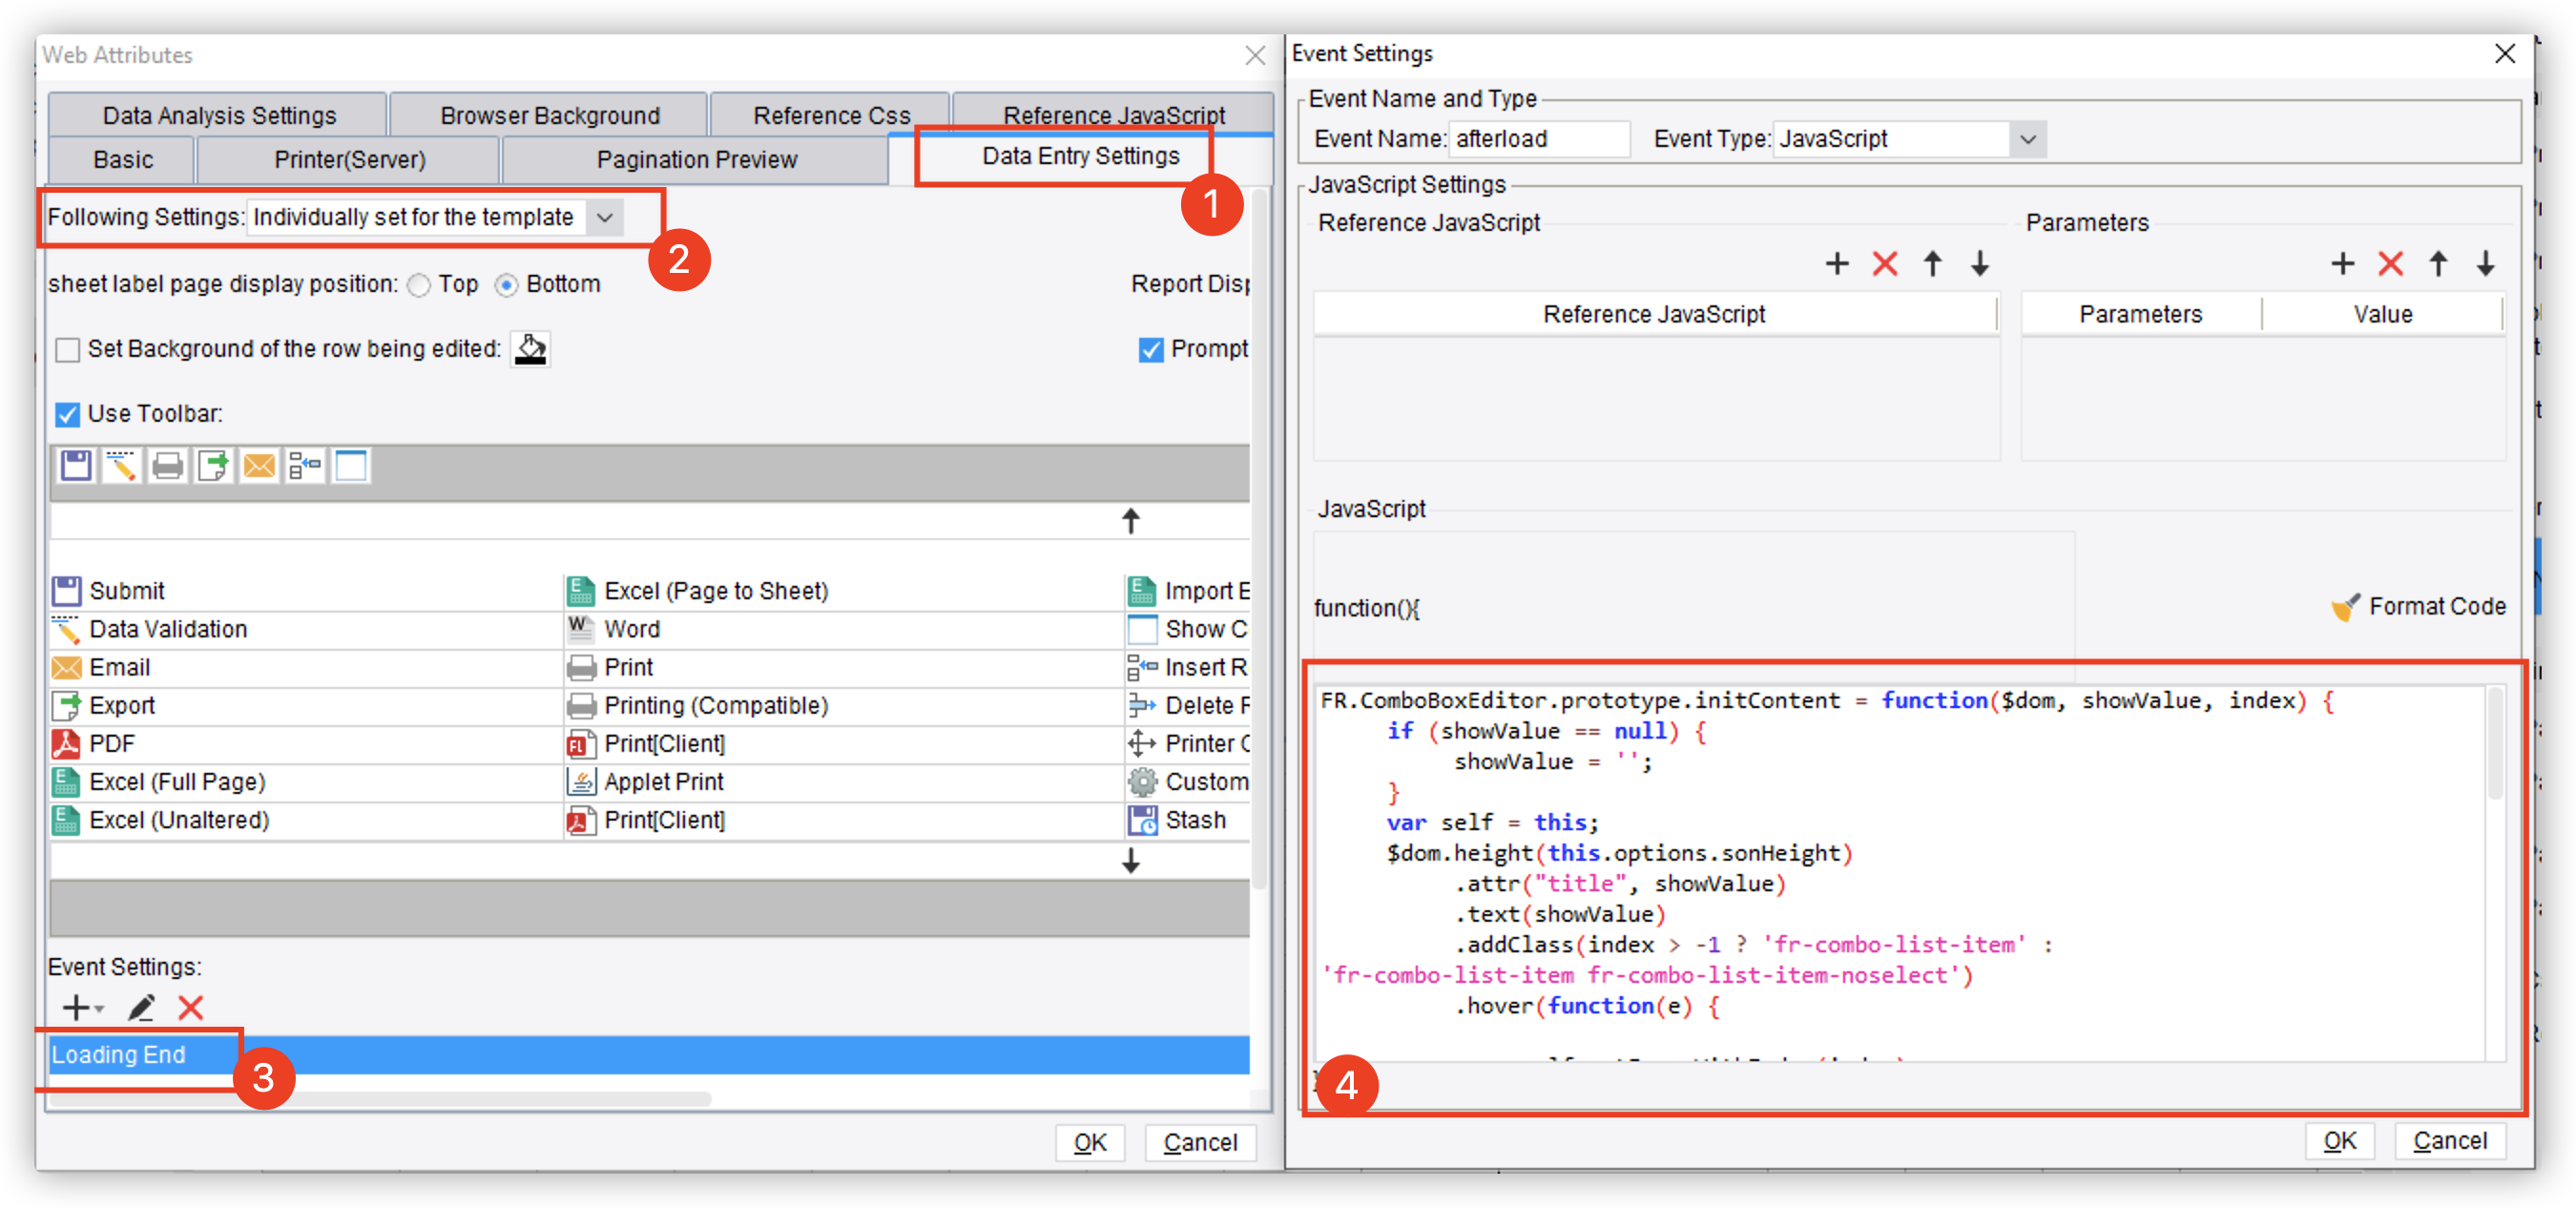Switch to the Pagination Preview tab
Viewport: 2576px width, 1208px height.
point(697,159)
